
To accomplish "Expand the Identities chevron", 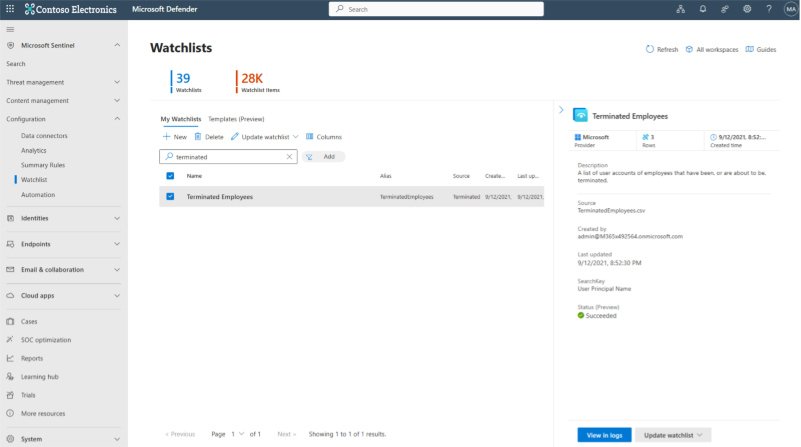I will [x=117, y=218].
